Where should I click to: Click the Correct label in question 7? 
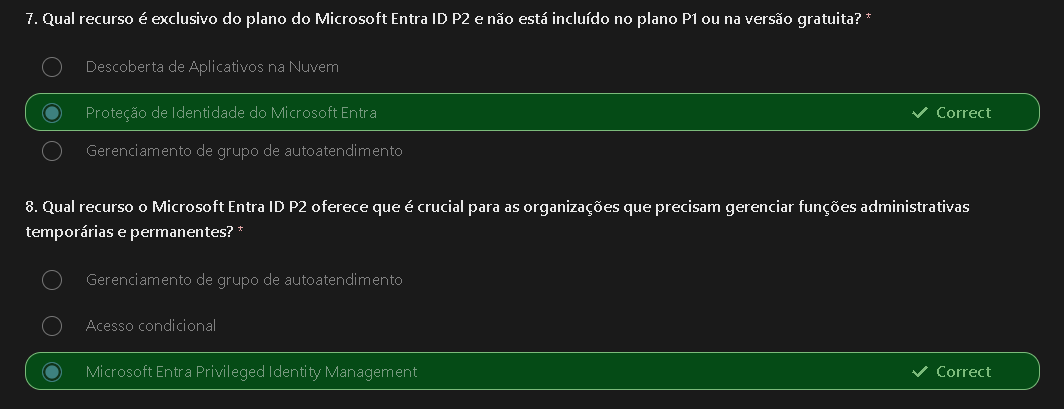click(963, 113)
